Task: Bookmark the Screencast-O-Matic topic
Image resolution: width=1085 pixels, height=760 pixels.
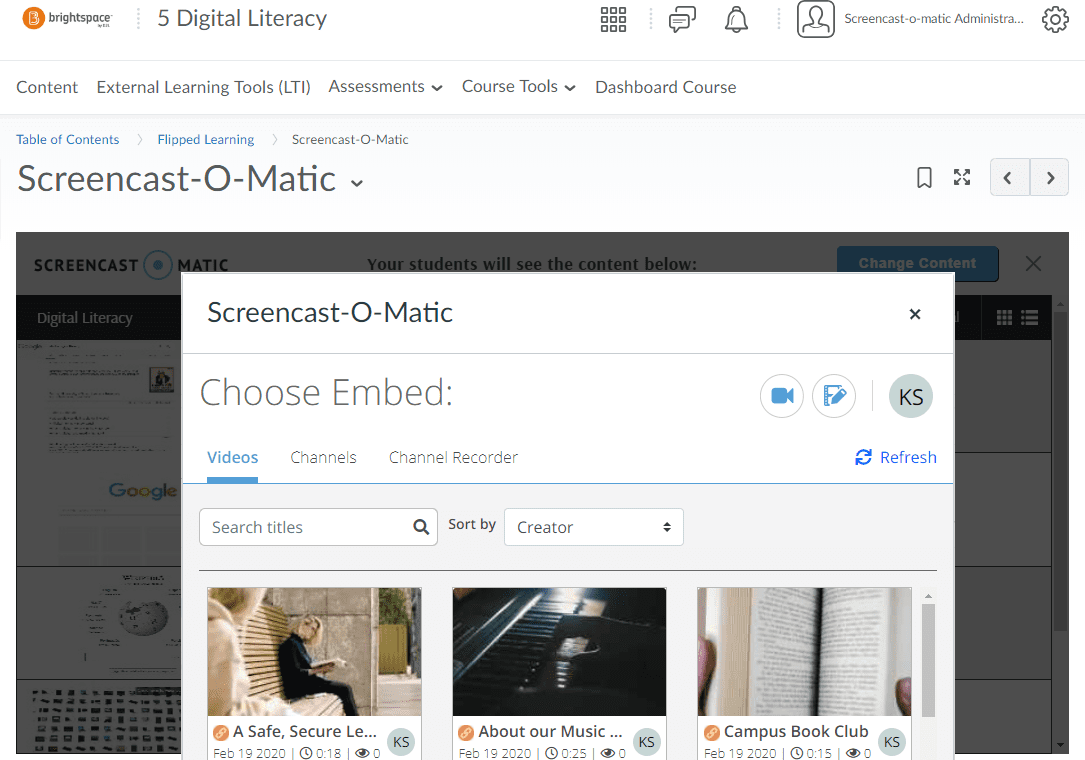Action: (x=924, y=178)
